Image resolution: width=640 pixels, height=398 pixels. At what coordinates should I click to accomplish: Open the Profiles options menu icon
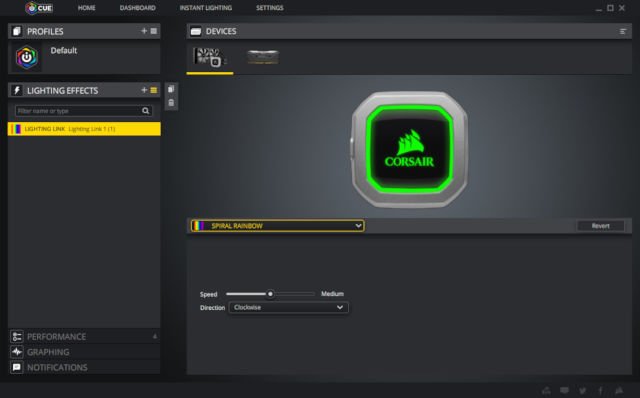(x=154, y=31)
